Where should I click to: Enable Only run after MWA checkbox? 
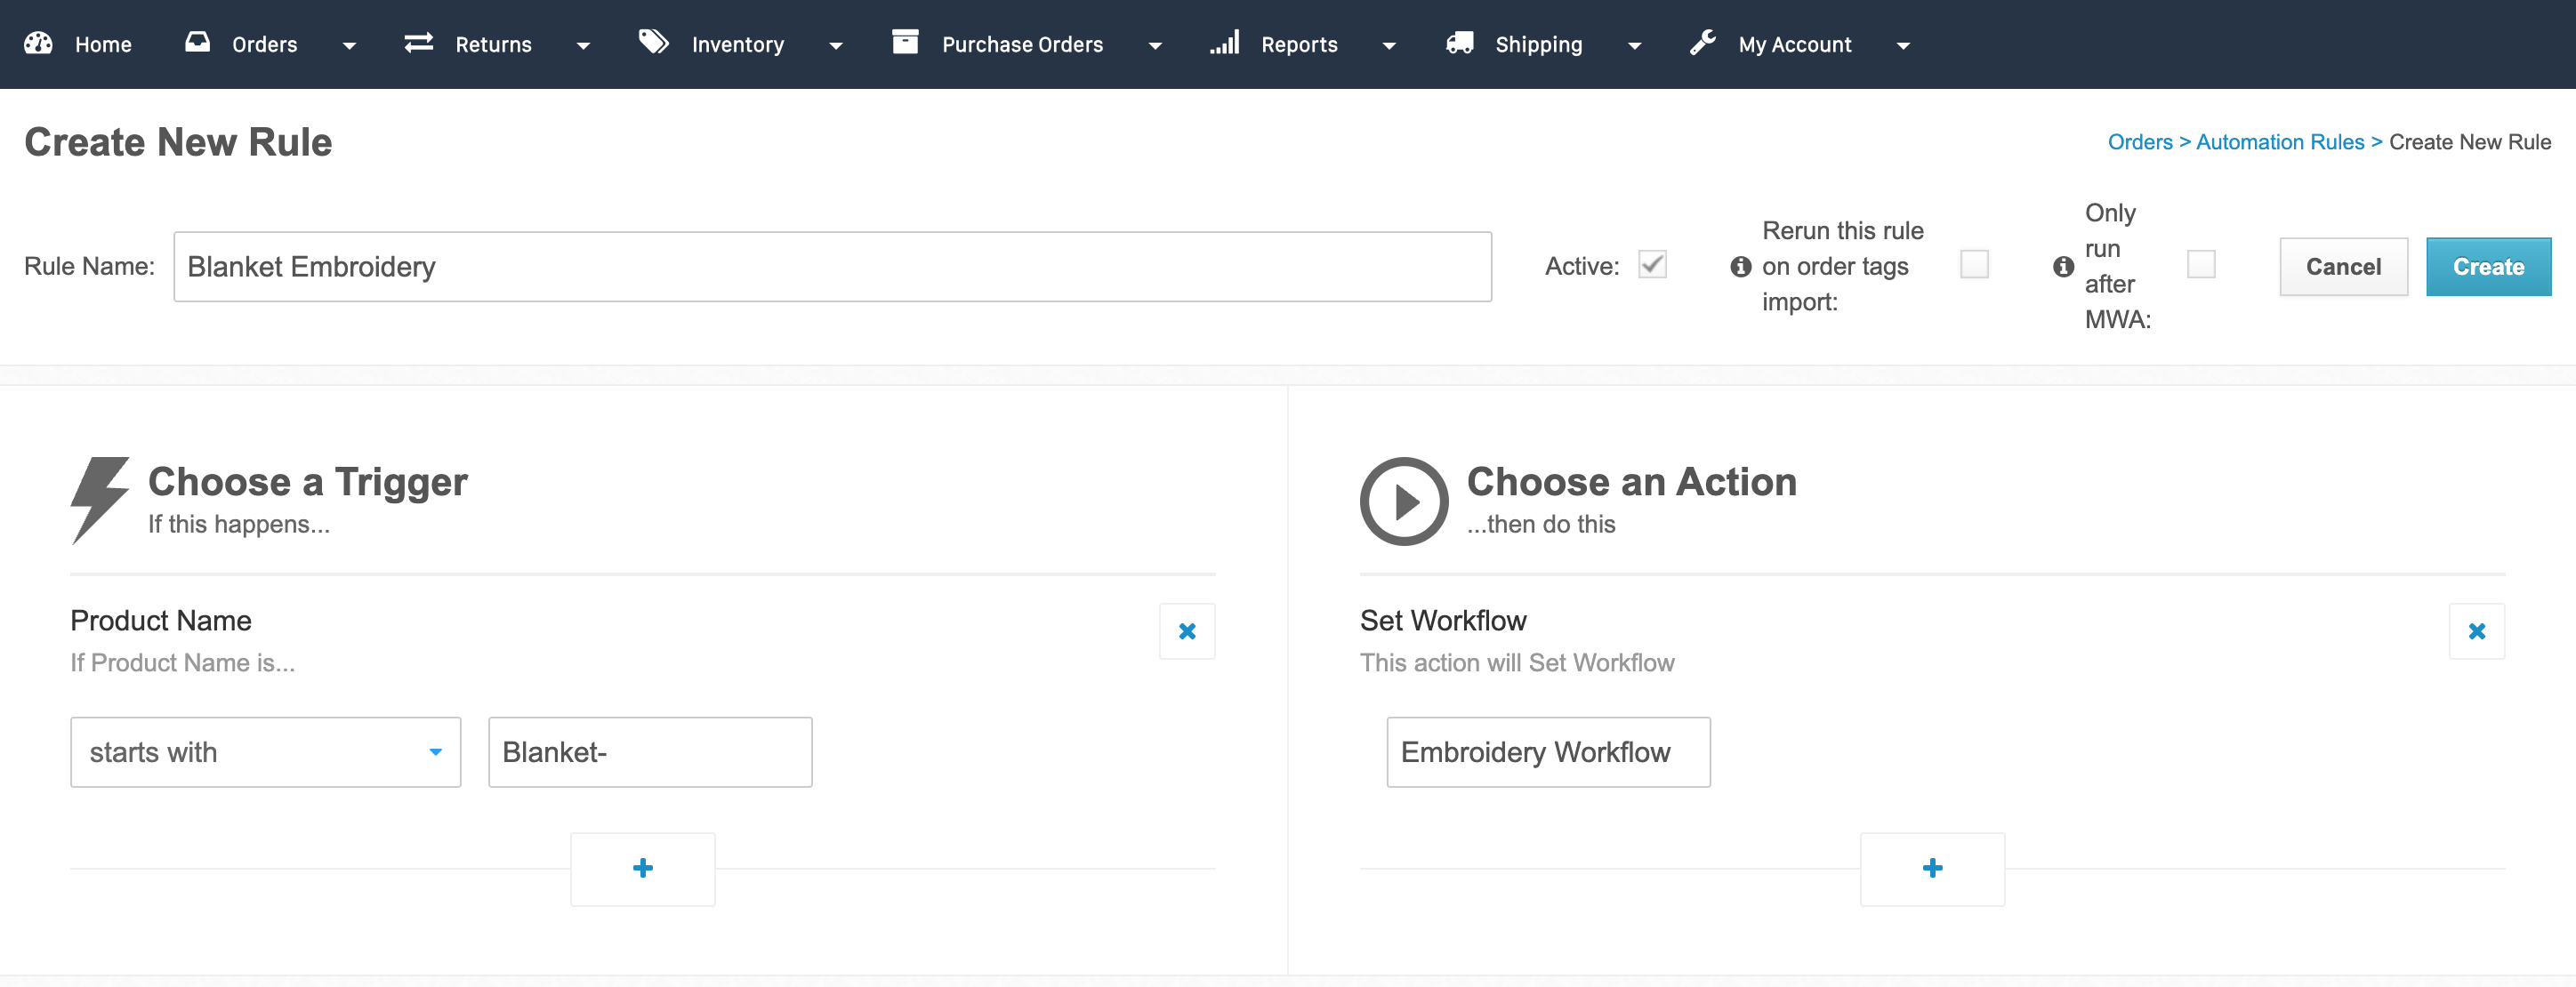pos(2201,265)
